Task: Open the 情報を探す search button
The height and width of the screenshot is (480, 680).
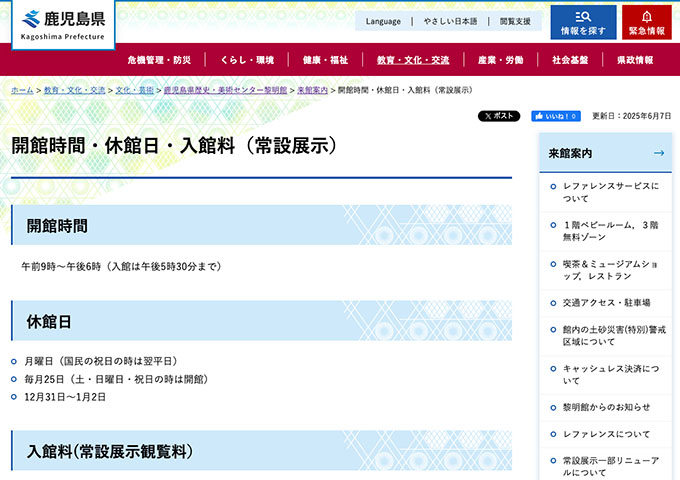Action: click(583, 22)
